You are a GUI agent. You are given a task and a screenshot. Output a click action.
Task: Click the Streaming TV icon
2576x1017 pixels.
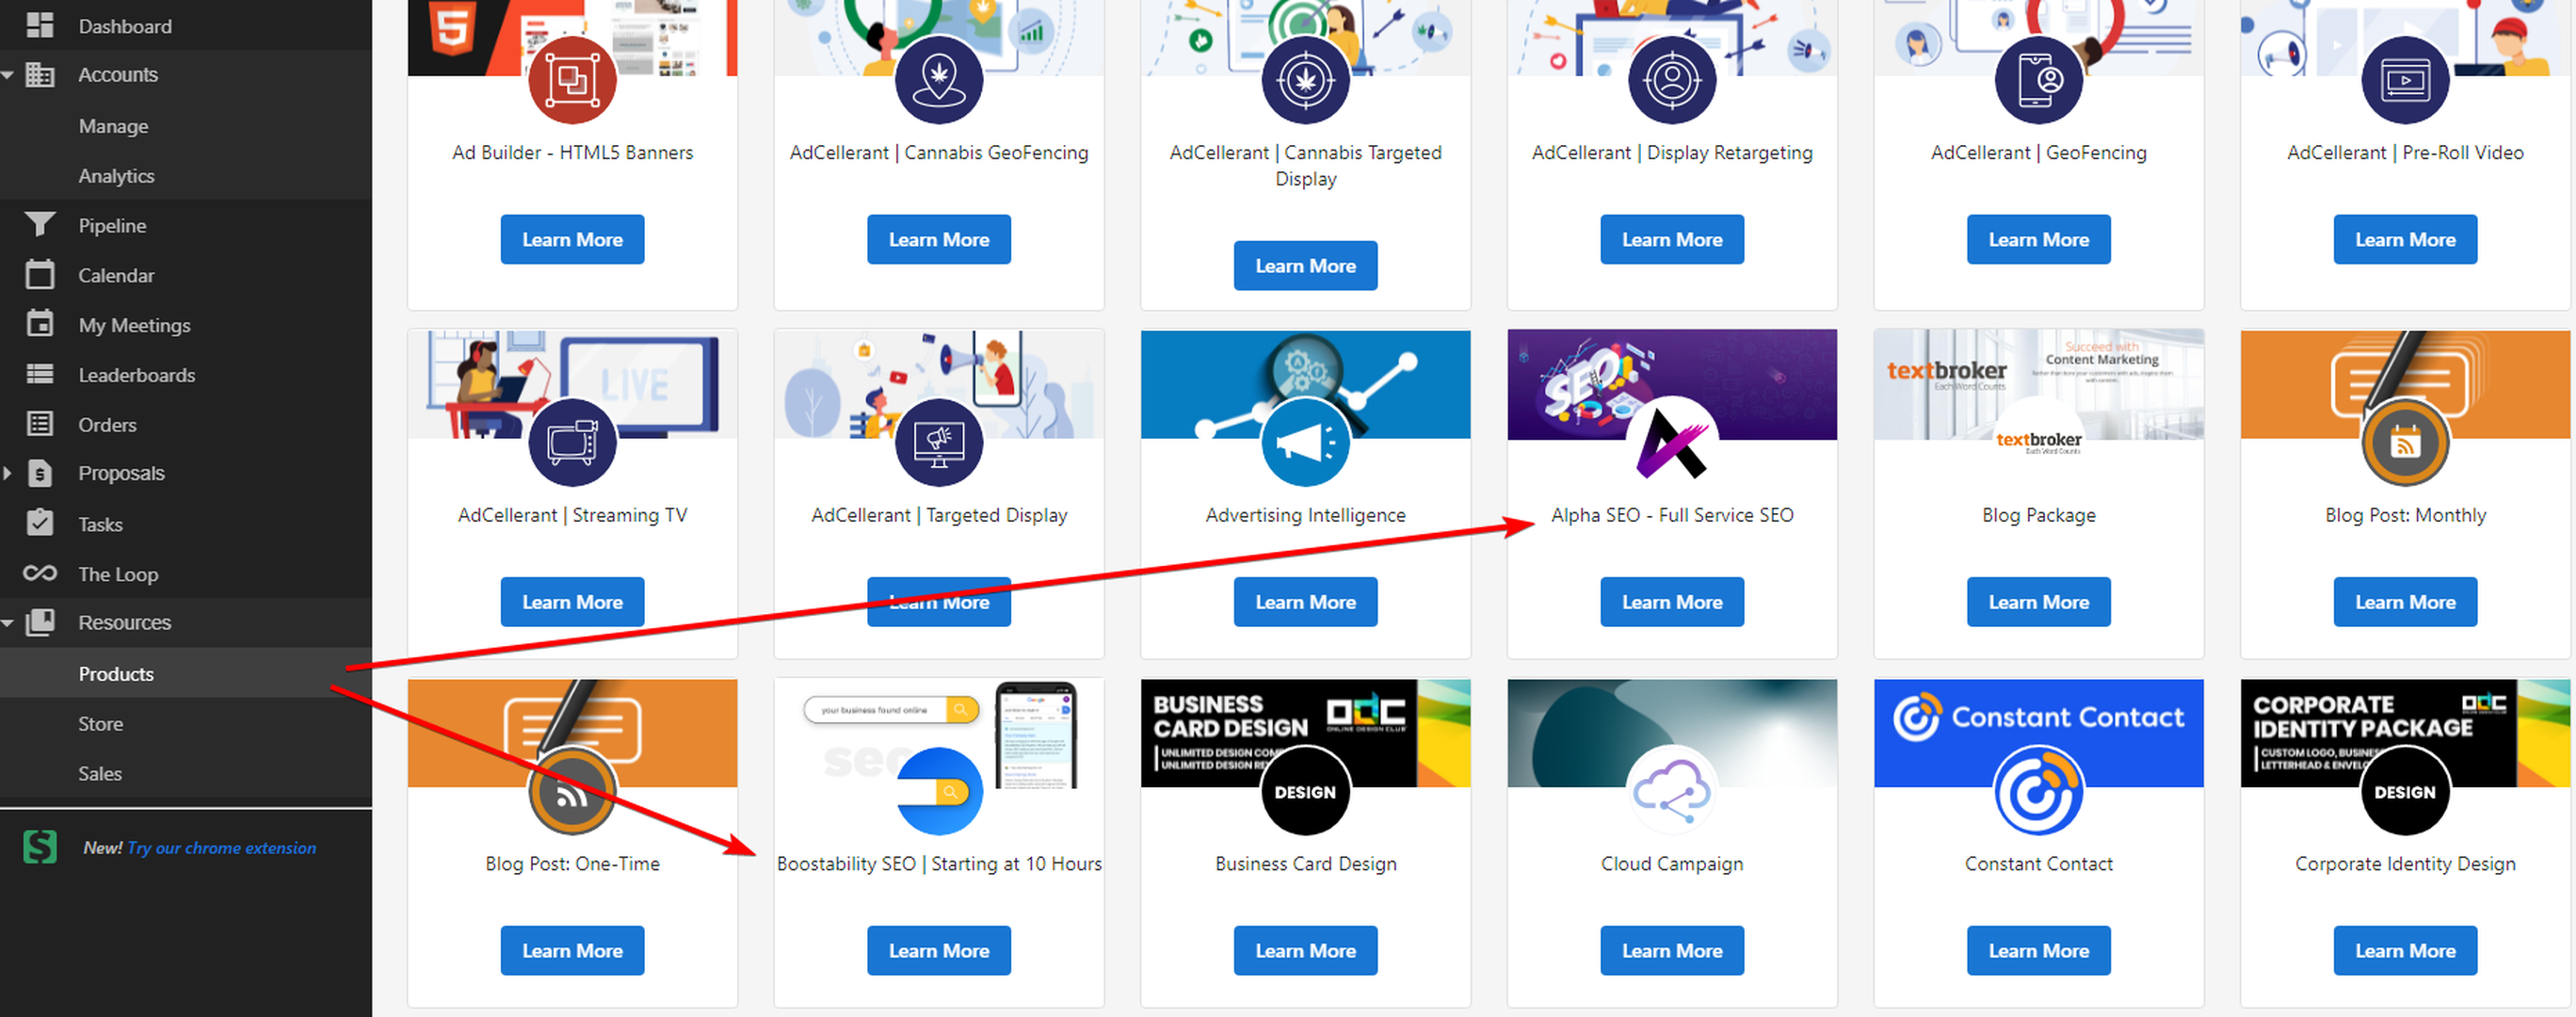572,442
